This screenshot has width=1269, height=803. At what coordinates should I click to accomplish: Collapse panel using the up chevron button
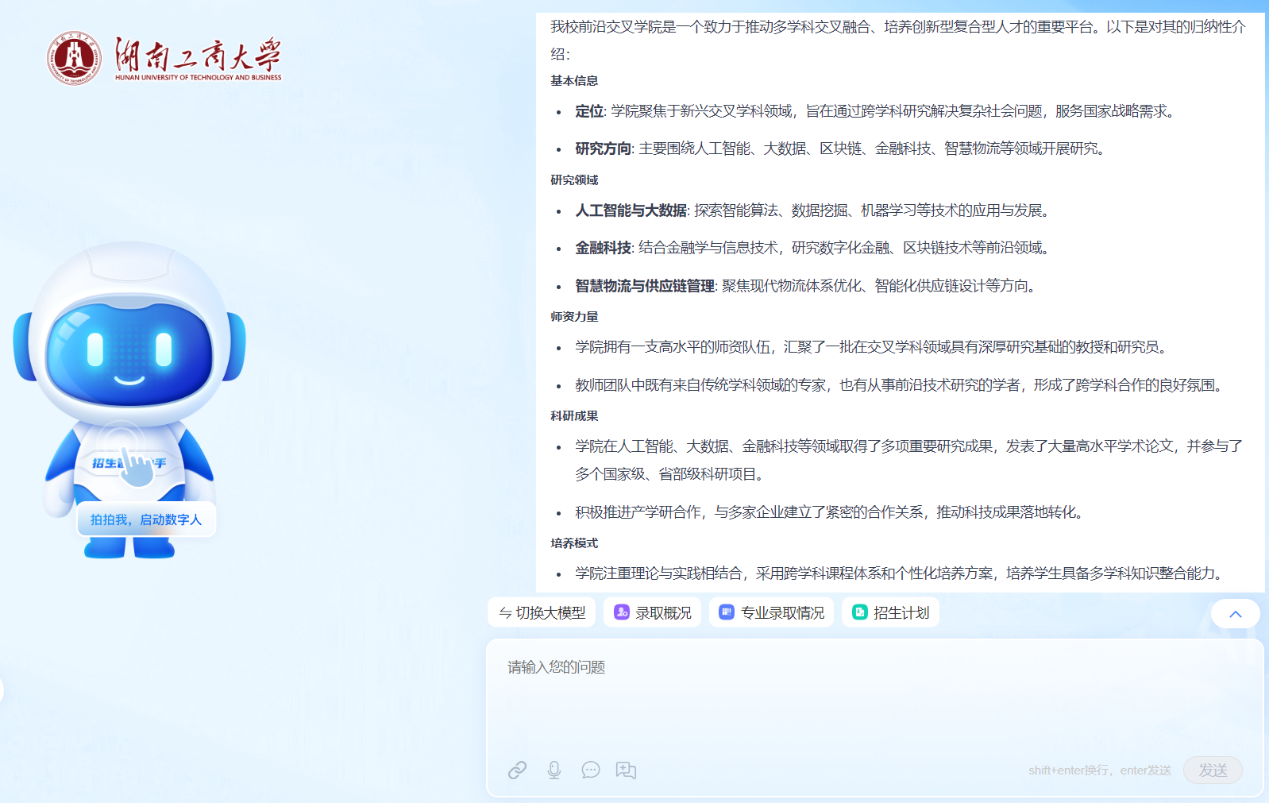1235,614
